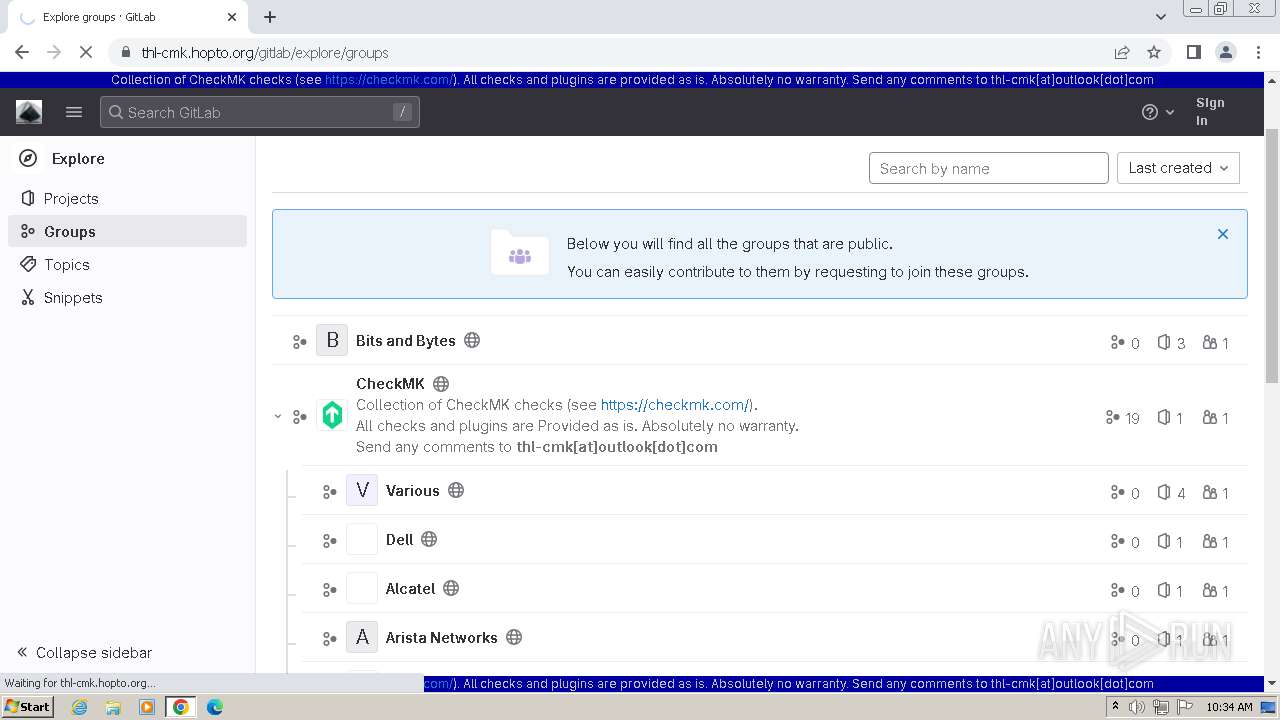The height and width of the screenshot is (720, 1280).
Task: Open Snippets in sidebar
Action: [128, 297]
